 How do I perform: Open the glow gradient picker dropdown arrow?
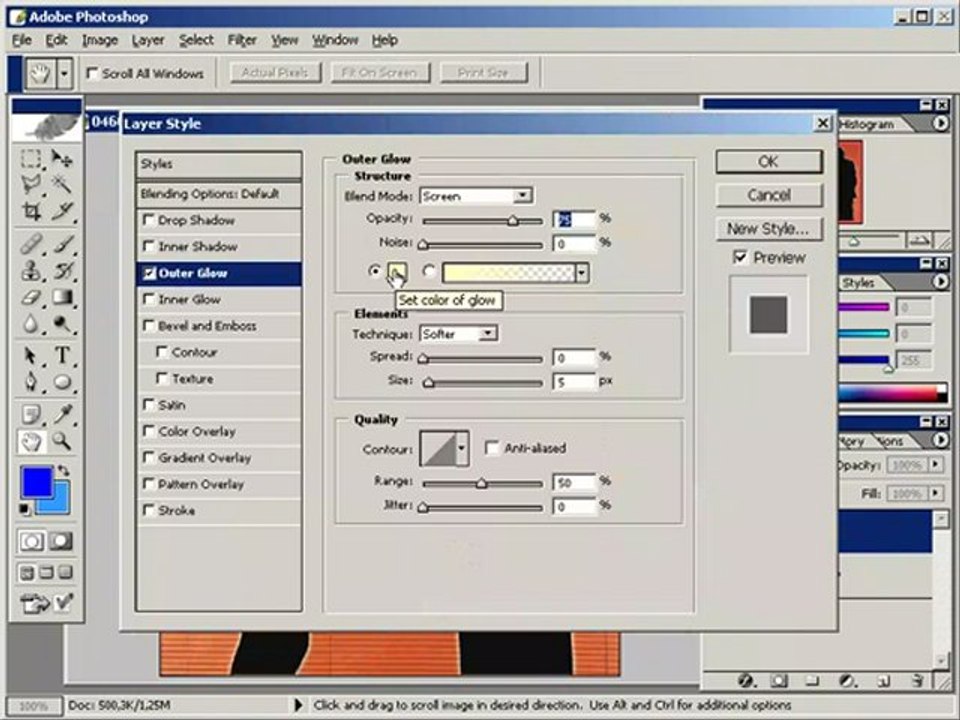pyautogui.click(x=582, y=272)
